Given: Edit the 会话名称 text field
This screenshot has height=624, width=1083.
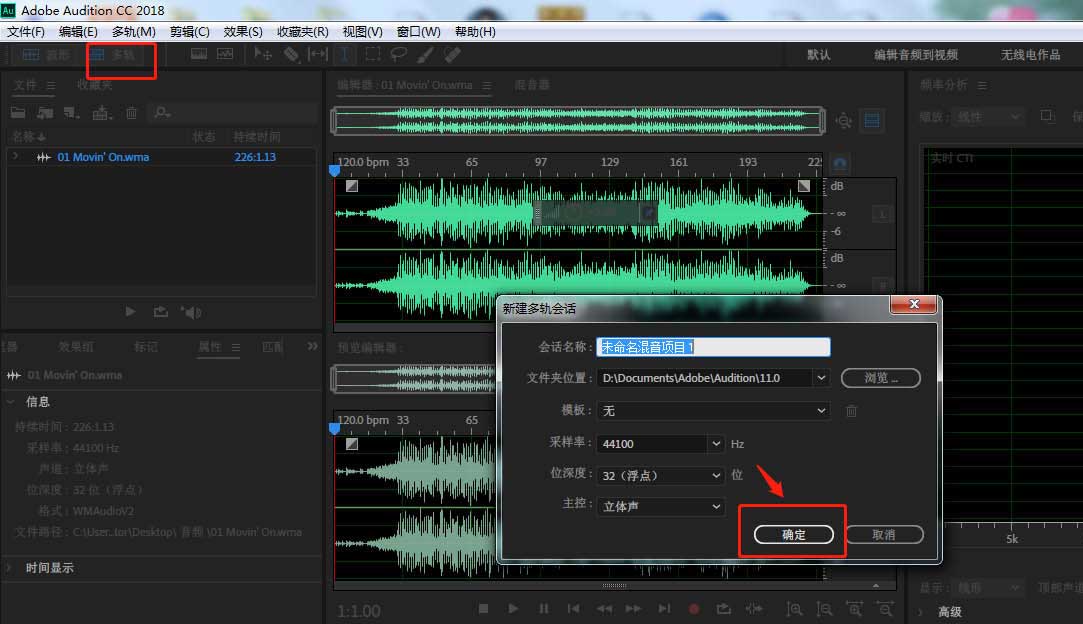Looking at the screenshot, I should [x=713, y=347].
